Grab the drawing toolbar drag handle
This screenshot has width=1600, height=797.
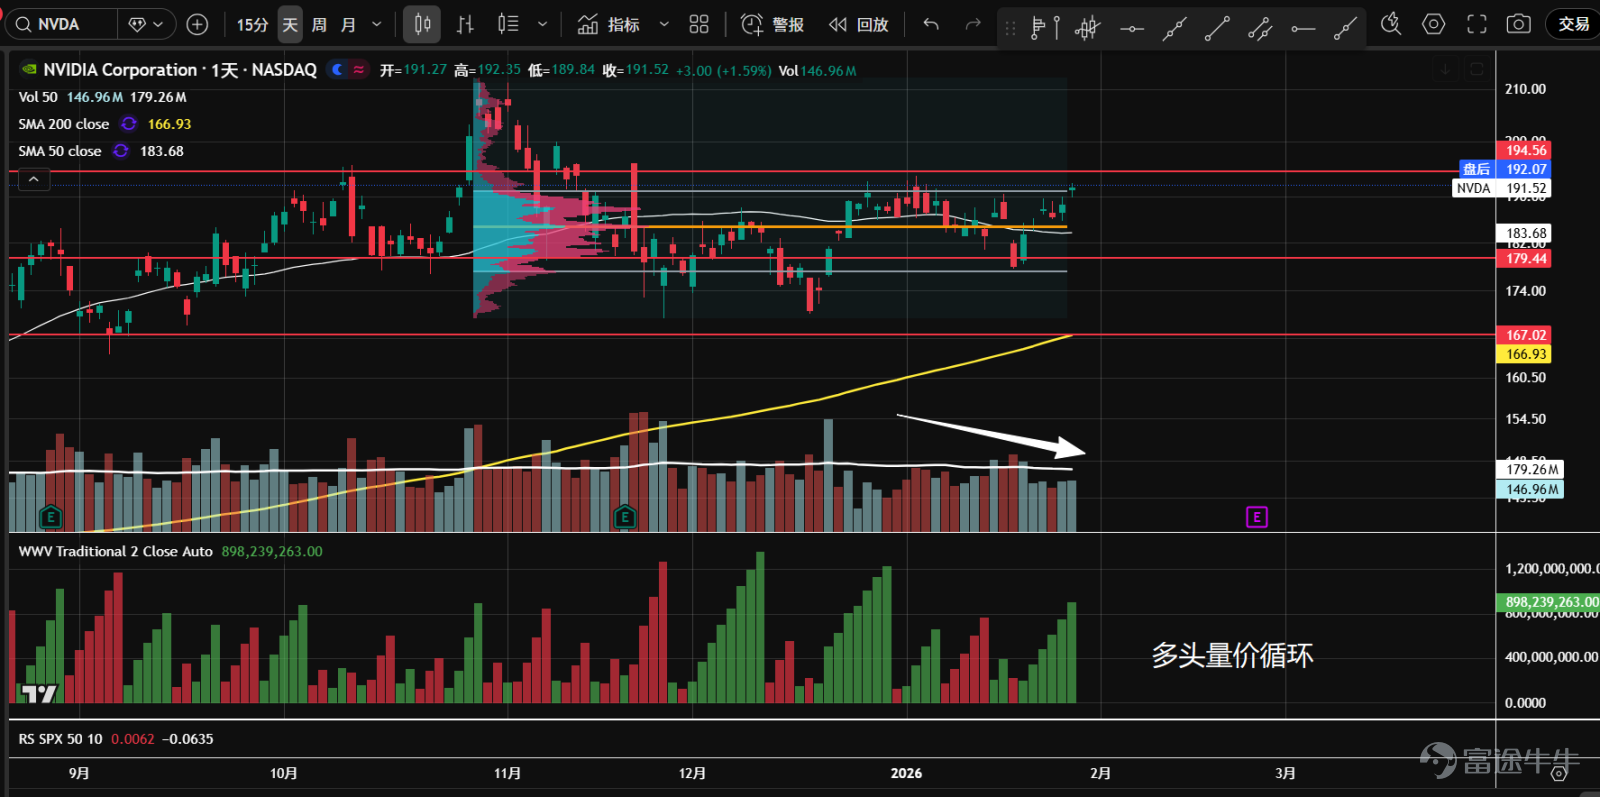coord(1010,29)
